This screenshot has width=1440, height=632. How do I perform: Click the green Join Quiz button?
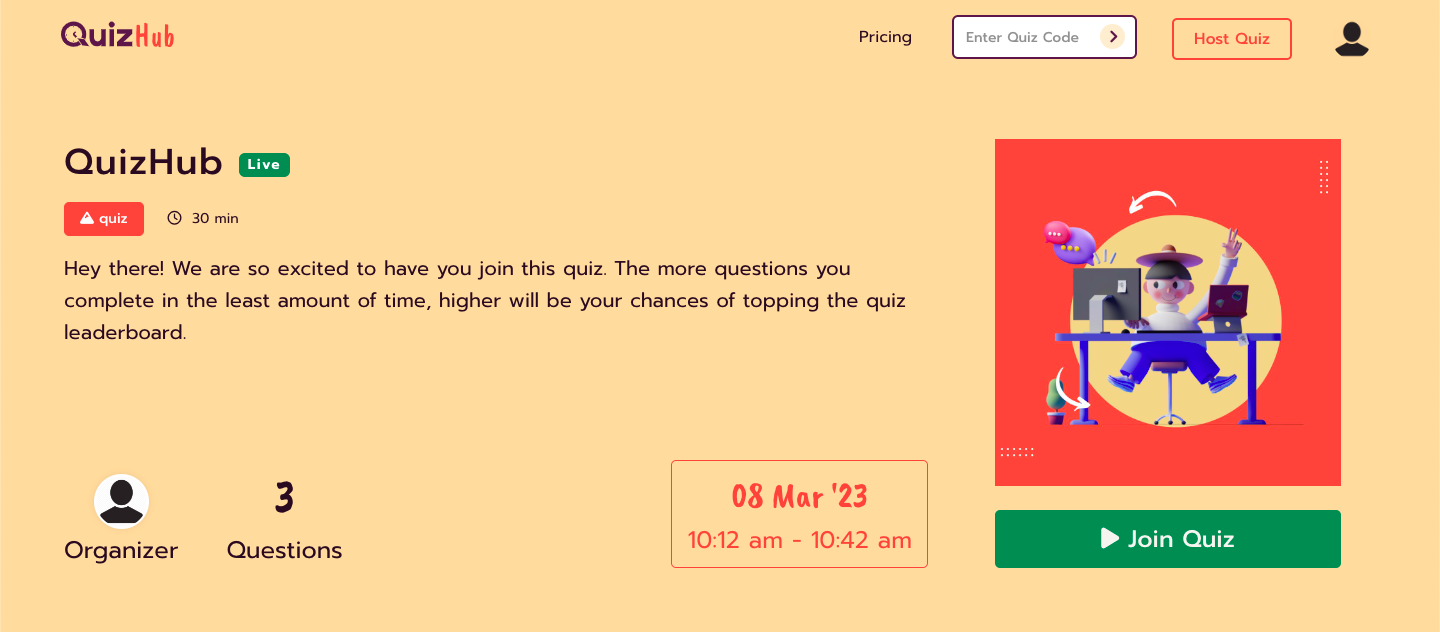coord(1167,538)
